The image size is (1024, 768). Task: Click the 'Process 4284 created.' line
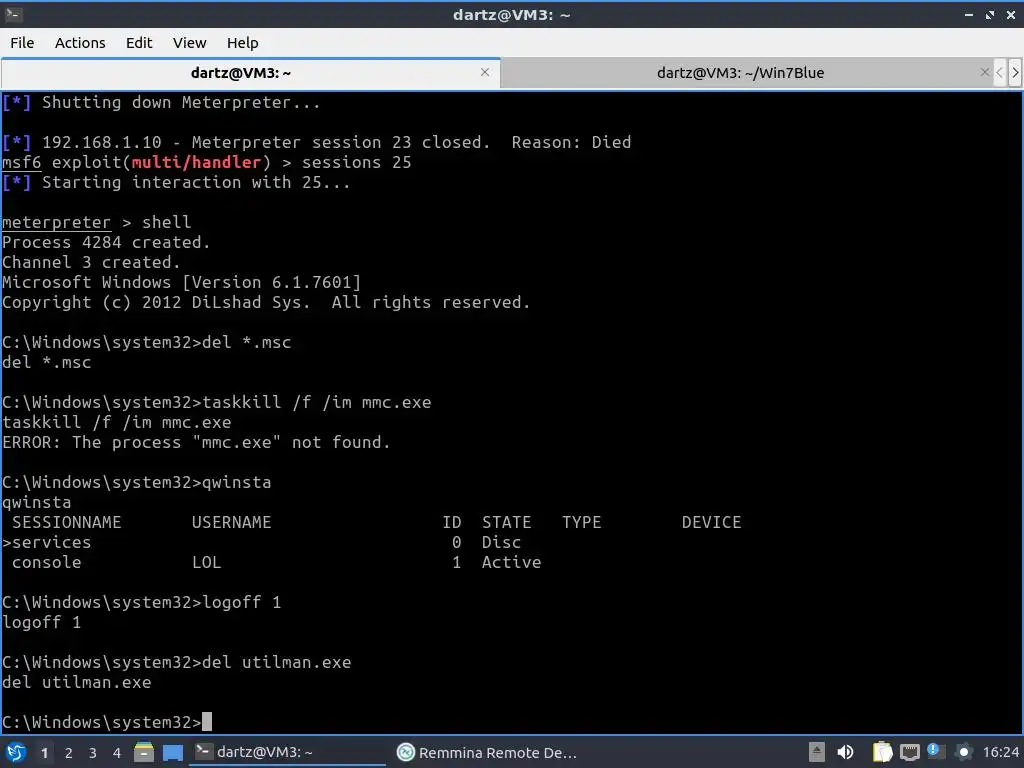[106, 242]
